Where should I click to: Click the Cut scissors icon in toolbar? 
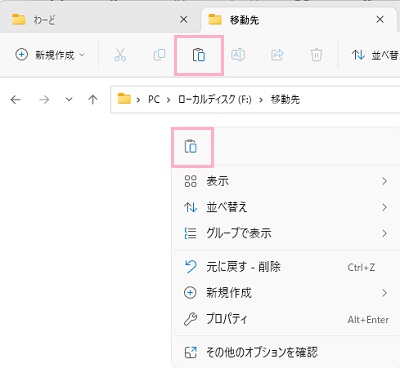(120, 55)
